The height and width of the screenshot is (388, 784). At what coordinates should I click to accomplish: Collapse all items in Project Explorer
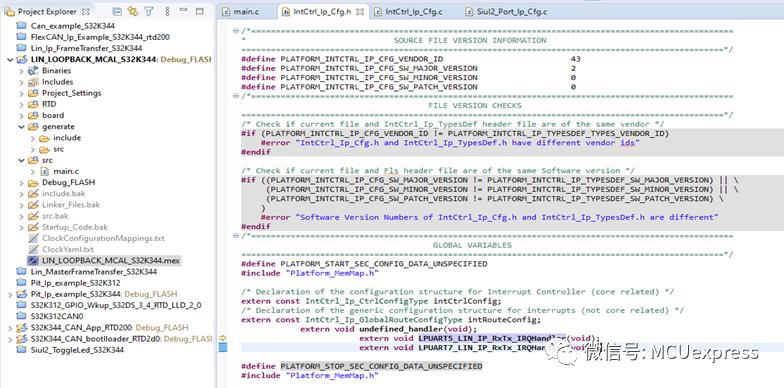pos(116,11)
